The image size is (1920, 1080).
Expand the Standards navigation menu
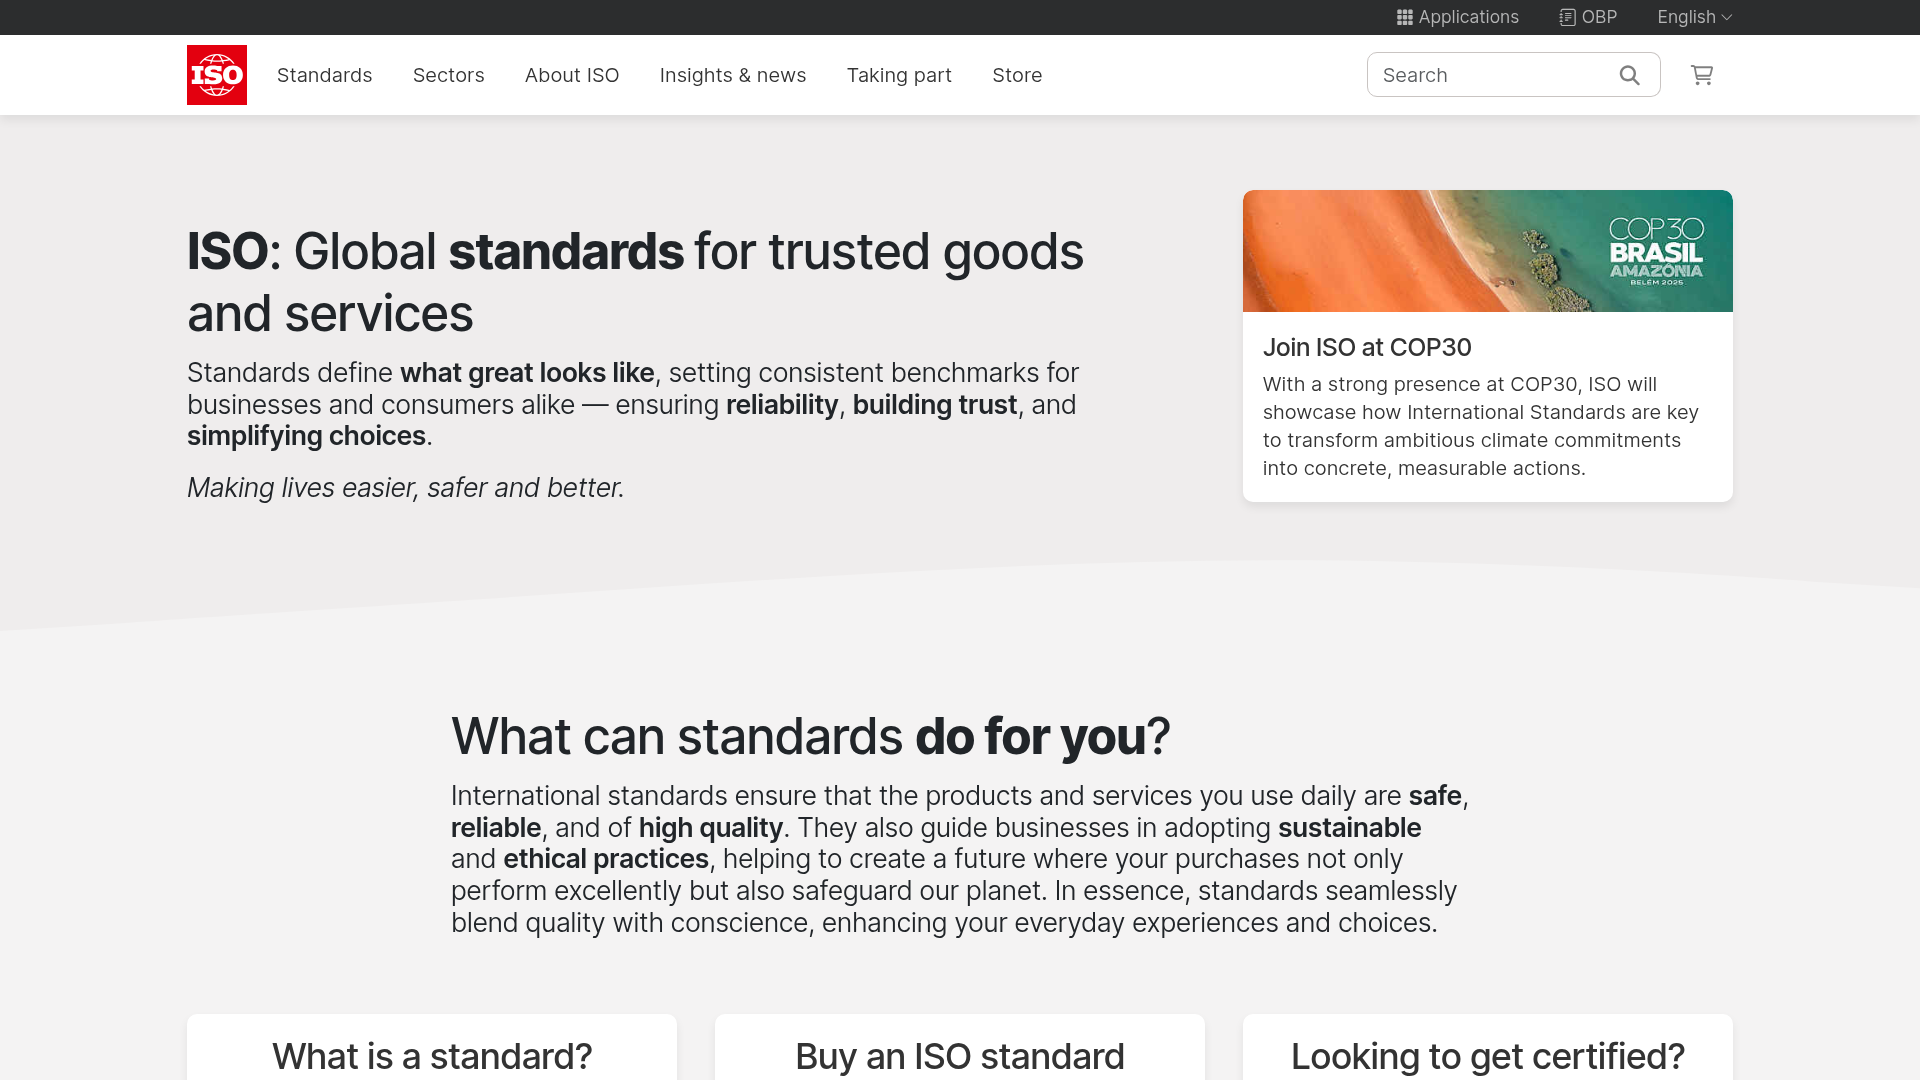[324, 75]
